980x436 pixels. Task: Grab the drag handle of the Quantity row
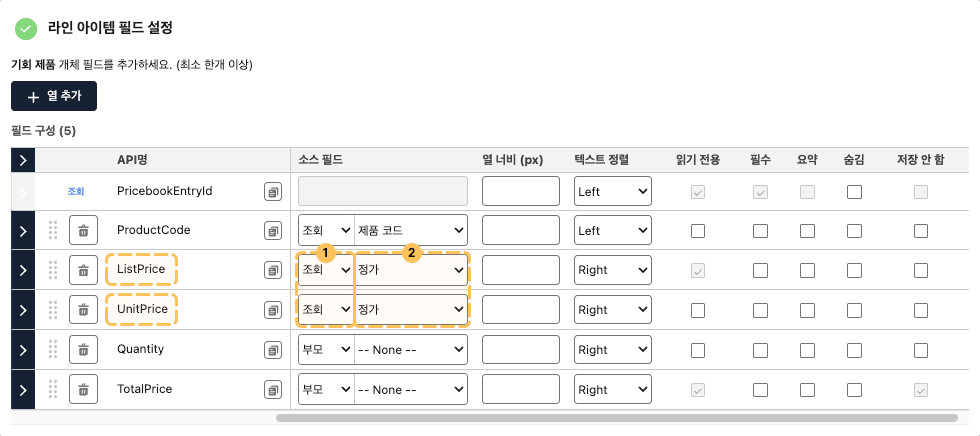53,349
